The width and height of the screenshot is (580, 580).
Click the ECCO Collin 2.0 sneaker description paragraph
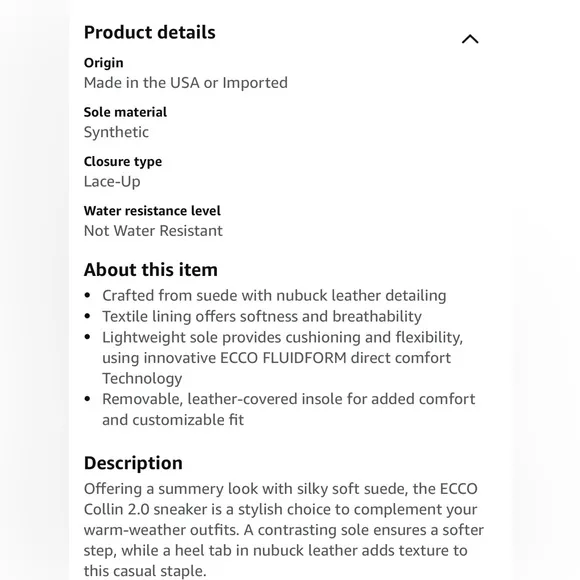click(x=284, y=530)
